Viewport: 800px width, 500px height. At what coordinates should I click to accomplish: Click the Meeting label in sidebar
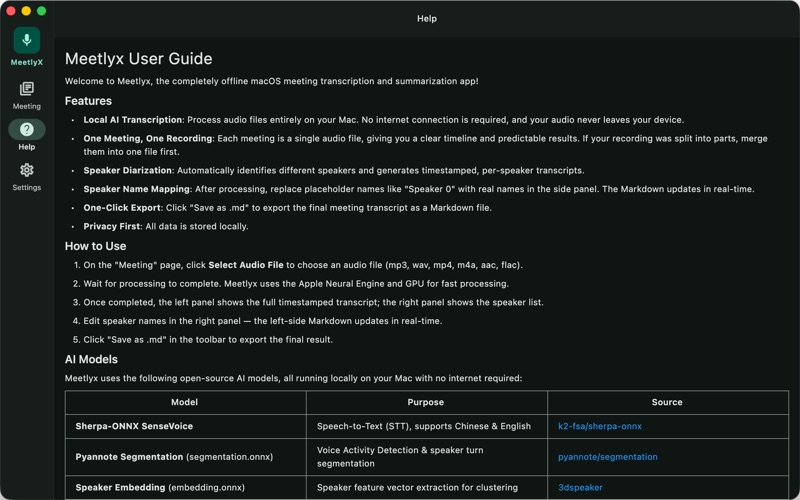(27, 106)
